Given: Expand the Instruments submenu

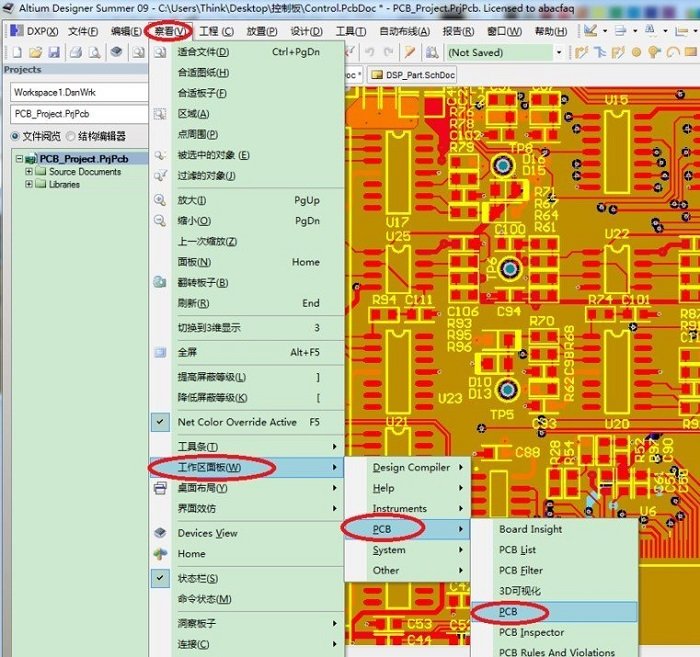Looking at the screenshot, I should tap(461, 508).
